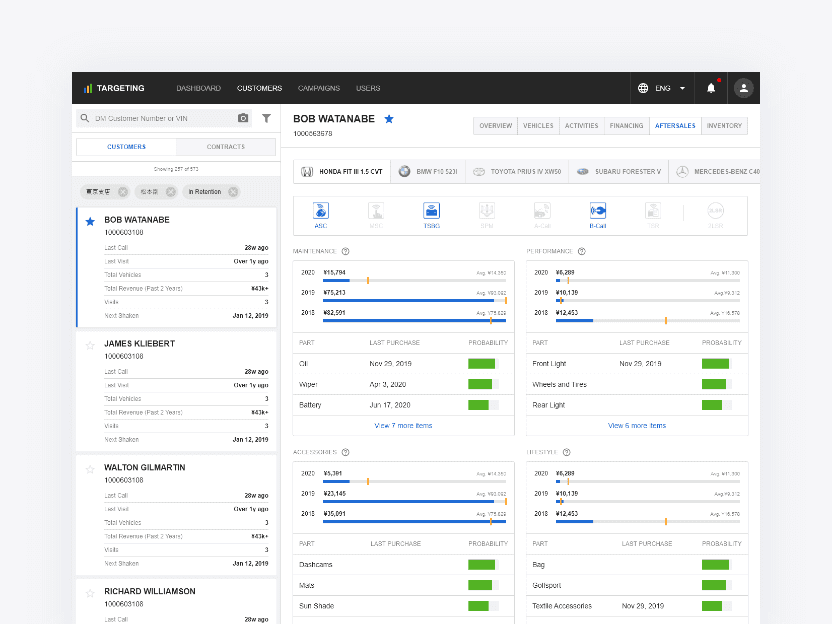Select the Textile Accessories row in Lifestyle

(x=637, y=606)
